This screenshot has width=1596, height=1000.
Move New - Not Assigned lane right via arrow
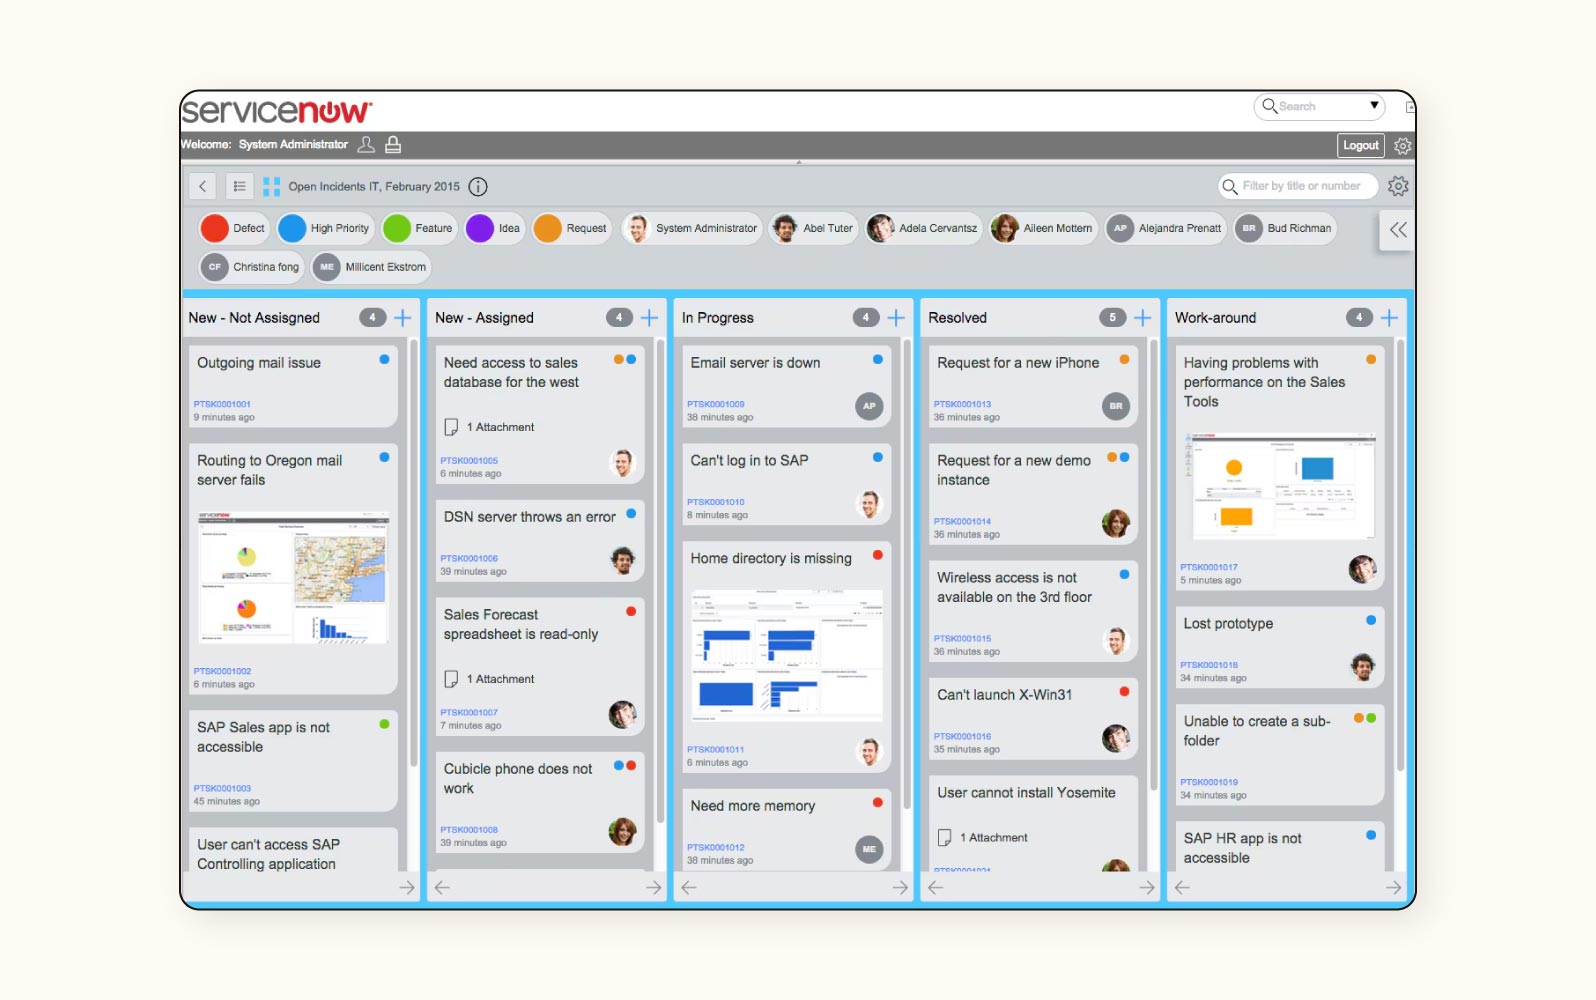[x=406, y=887]
